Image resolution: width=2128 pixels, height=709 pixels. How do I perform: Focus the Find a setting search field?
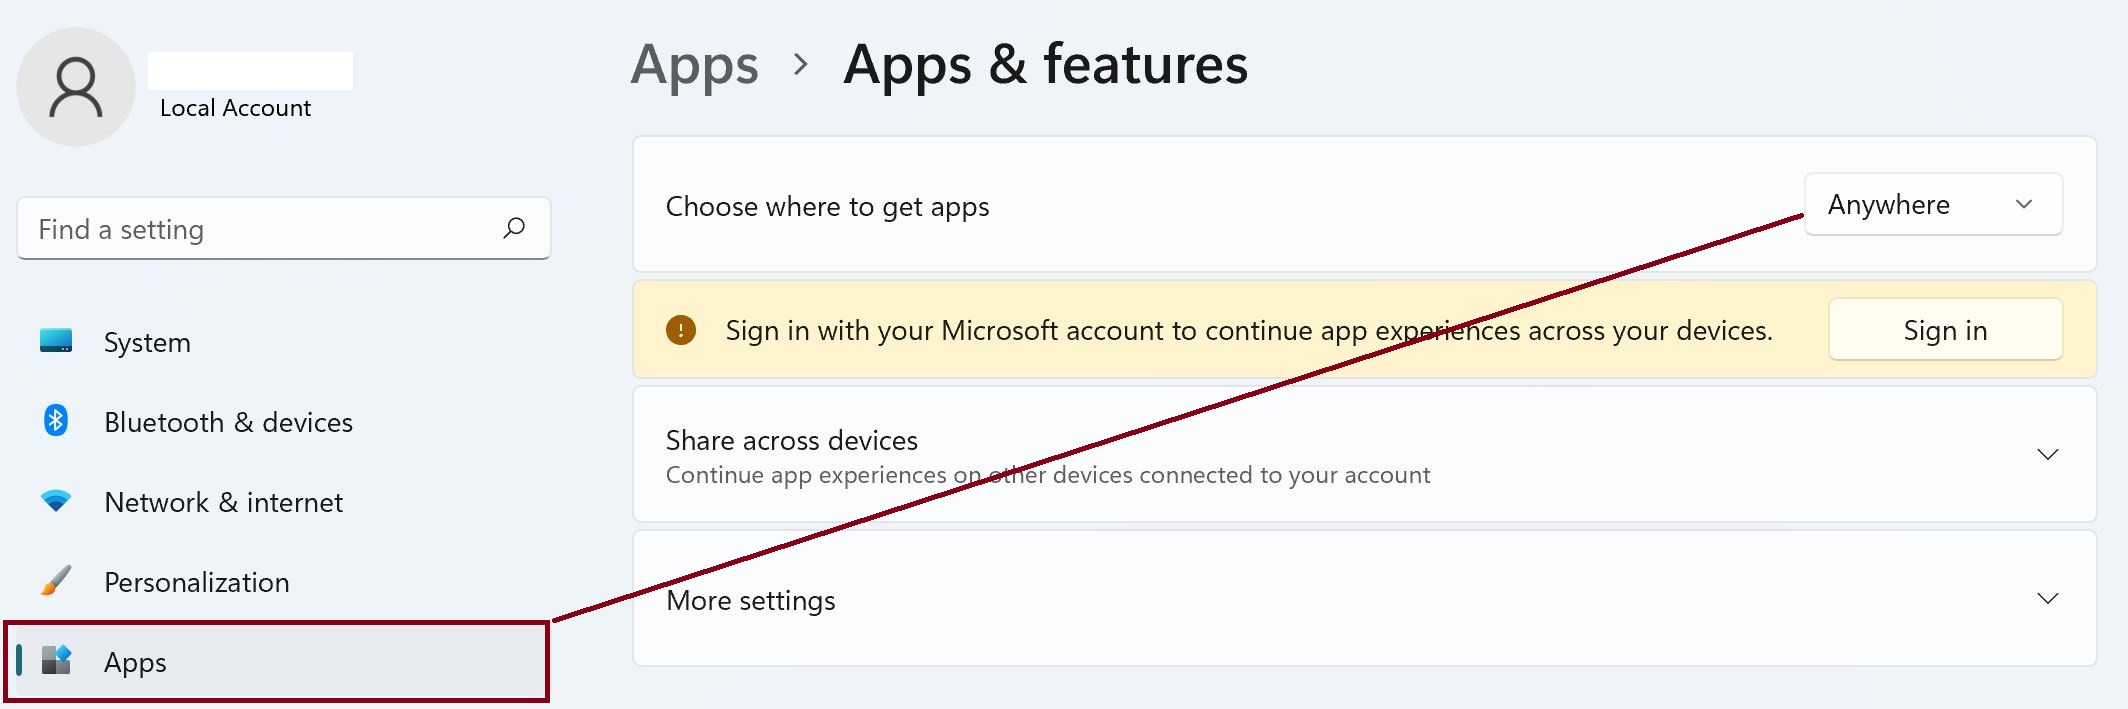pos(260,229)
